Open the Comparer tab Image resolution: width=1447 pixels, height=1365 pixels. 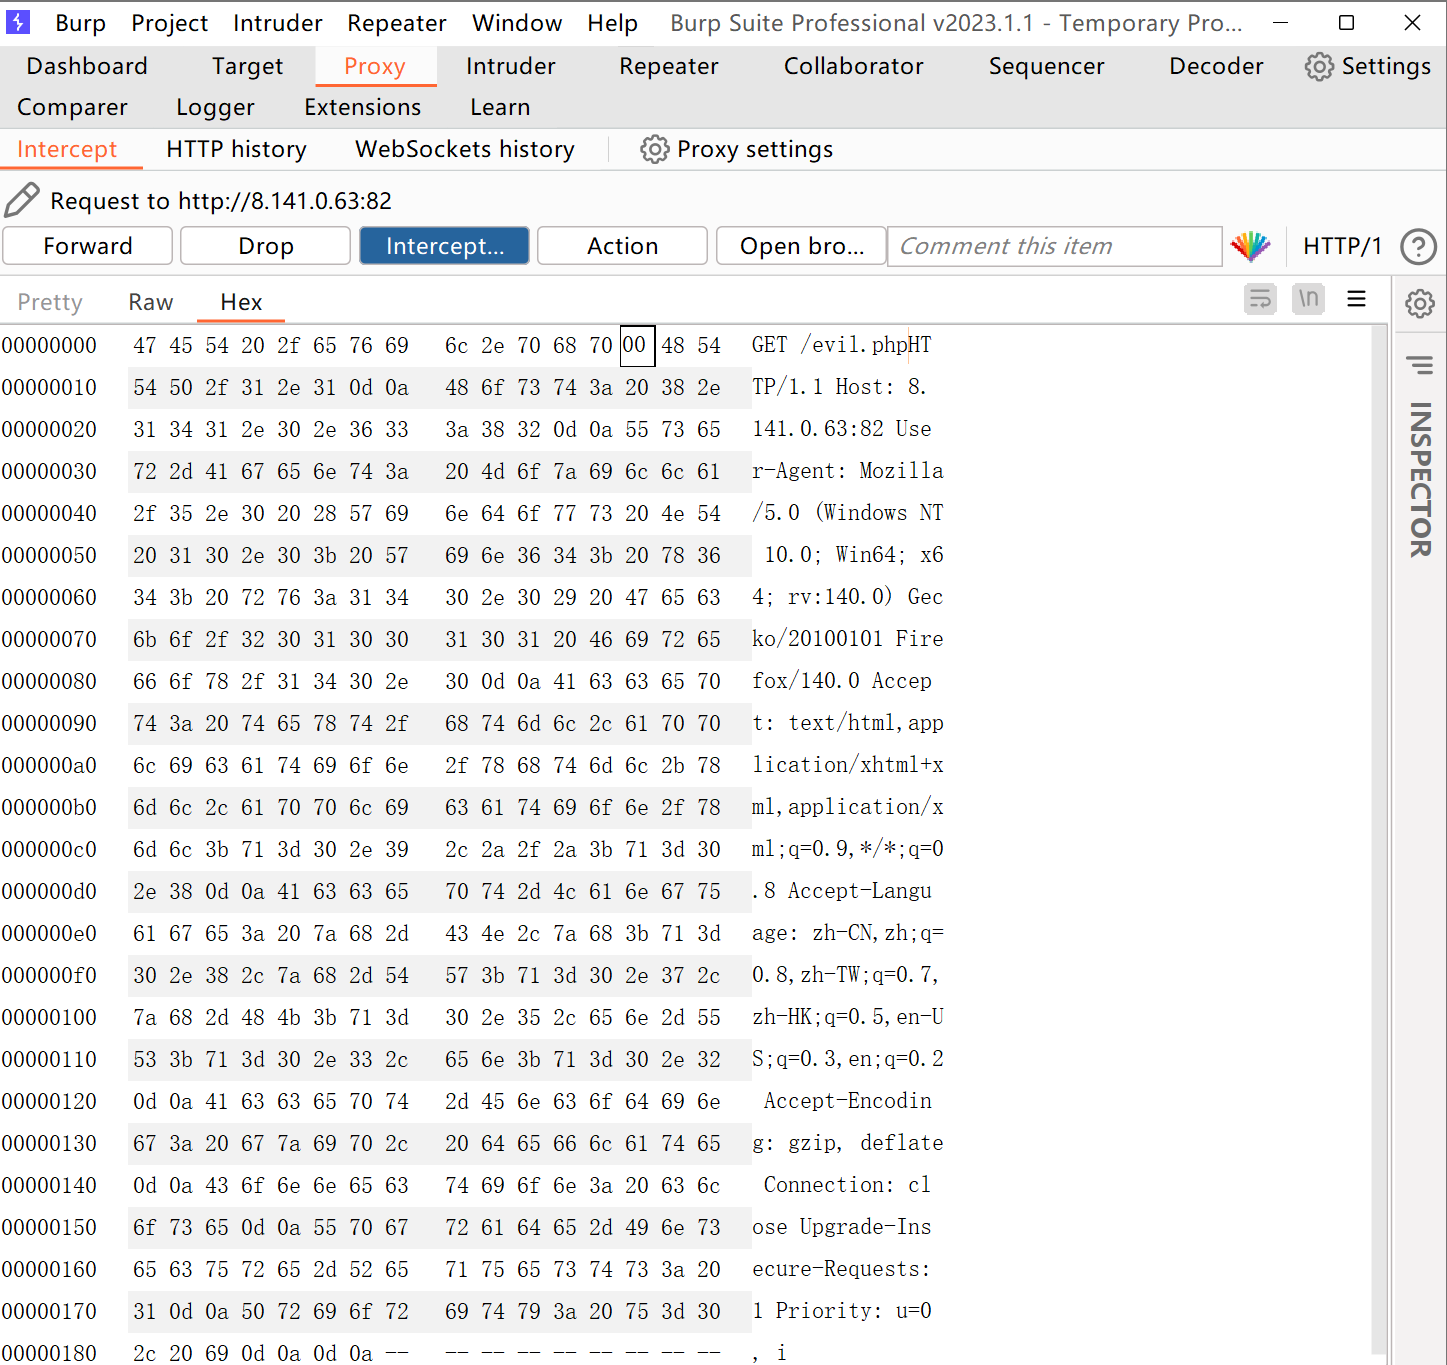72,107
